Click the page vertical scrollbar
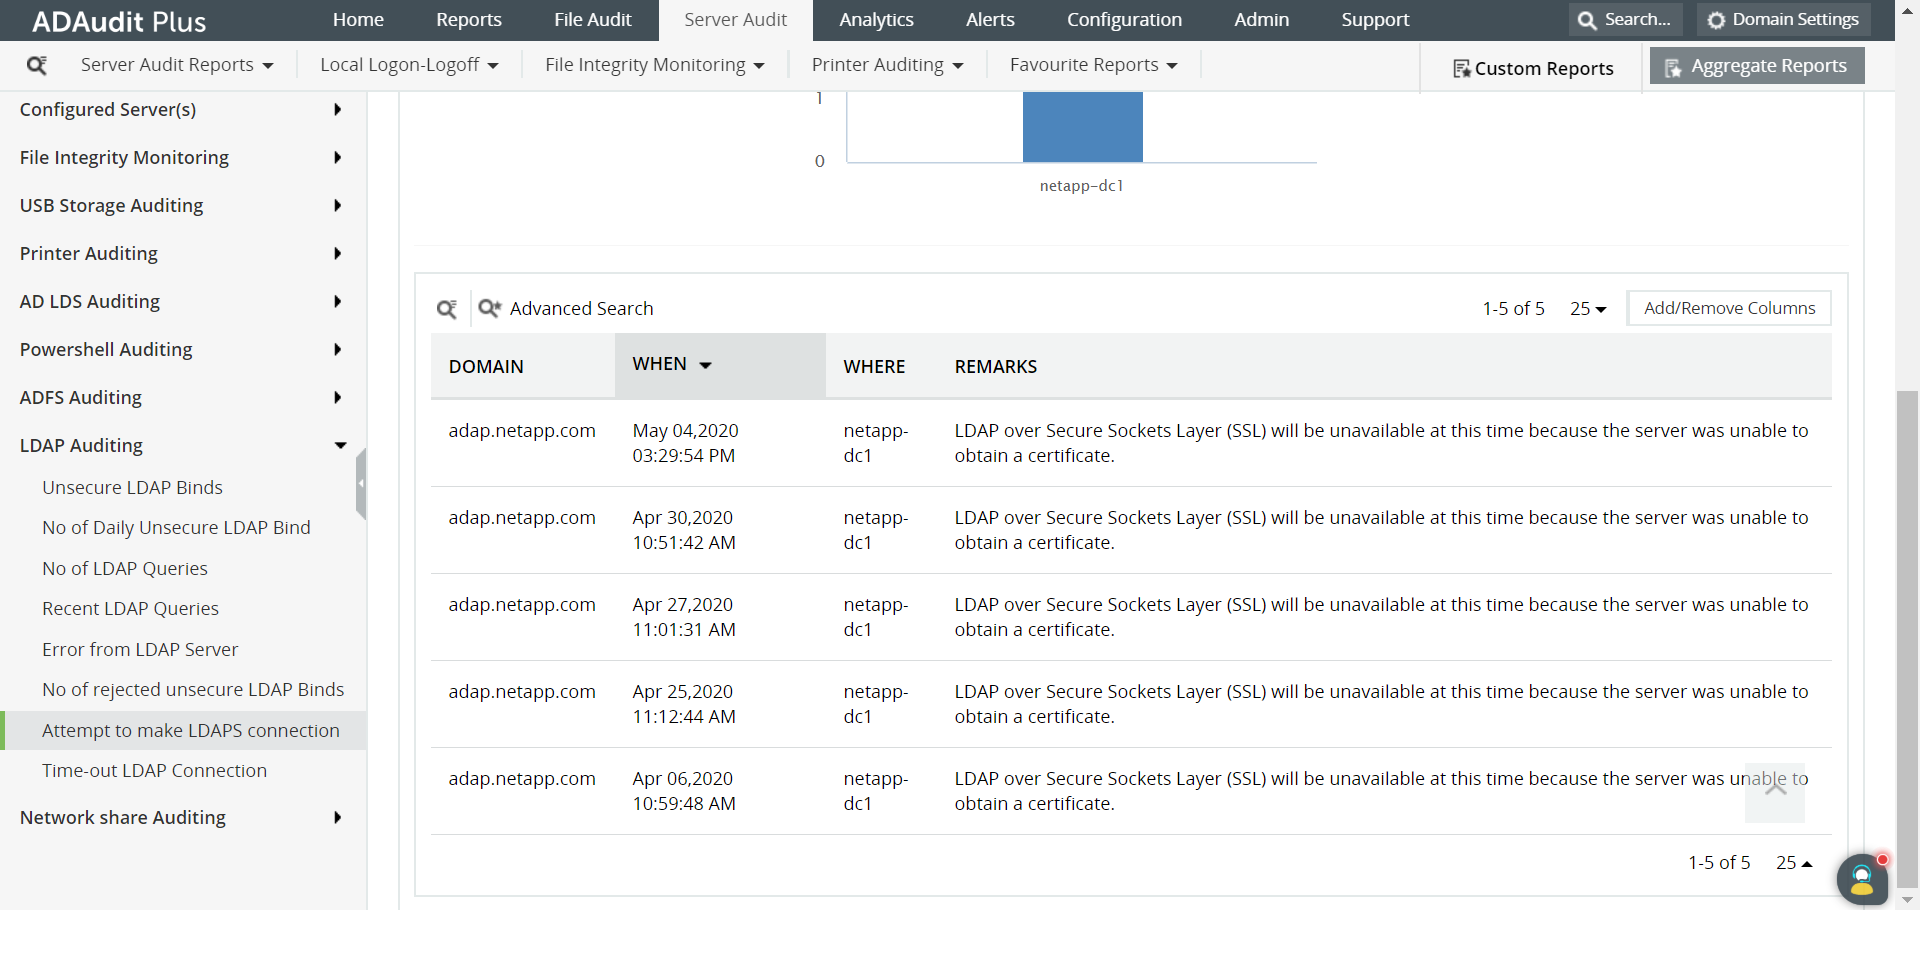1920x972 pixels. pos(1907,640)
